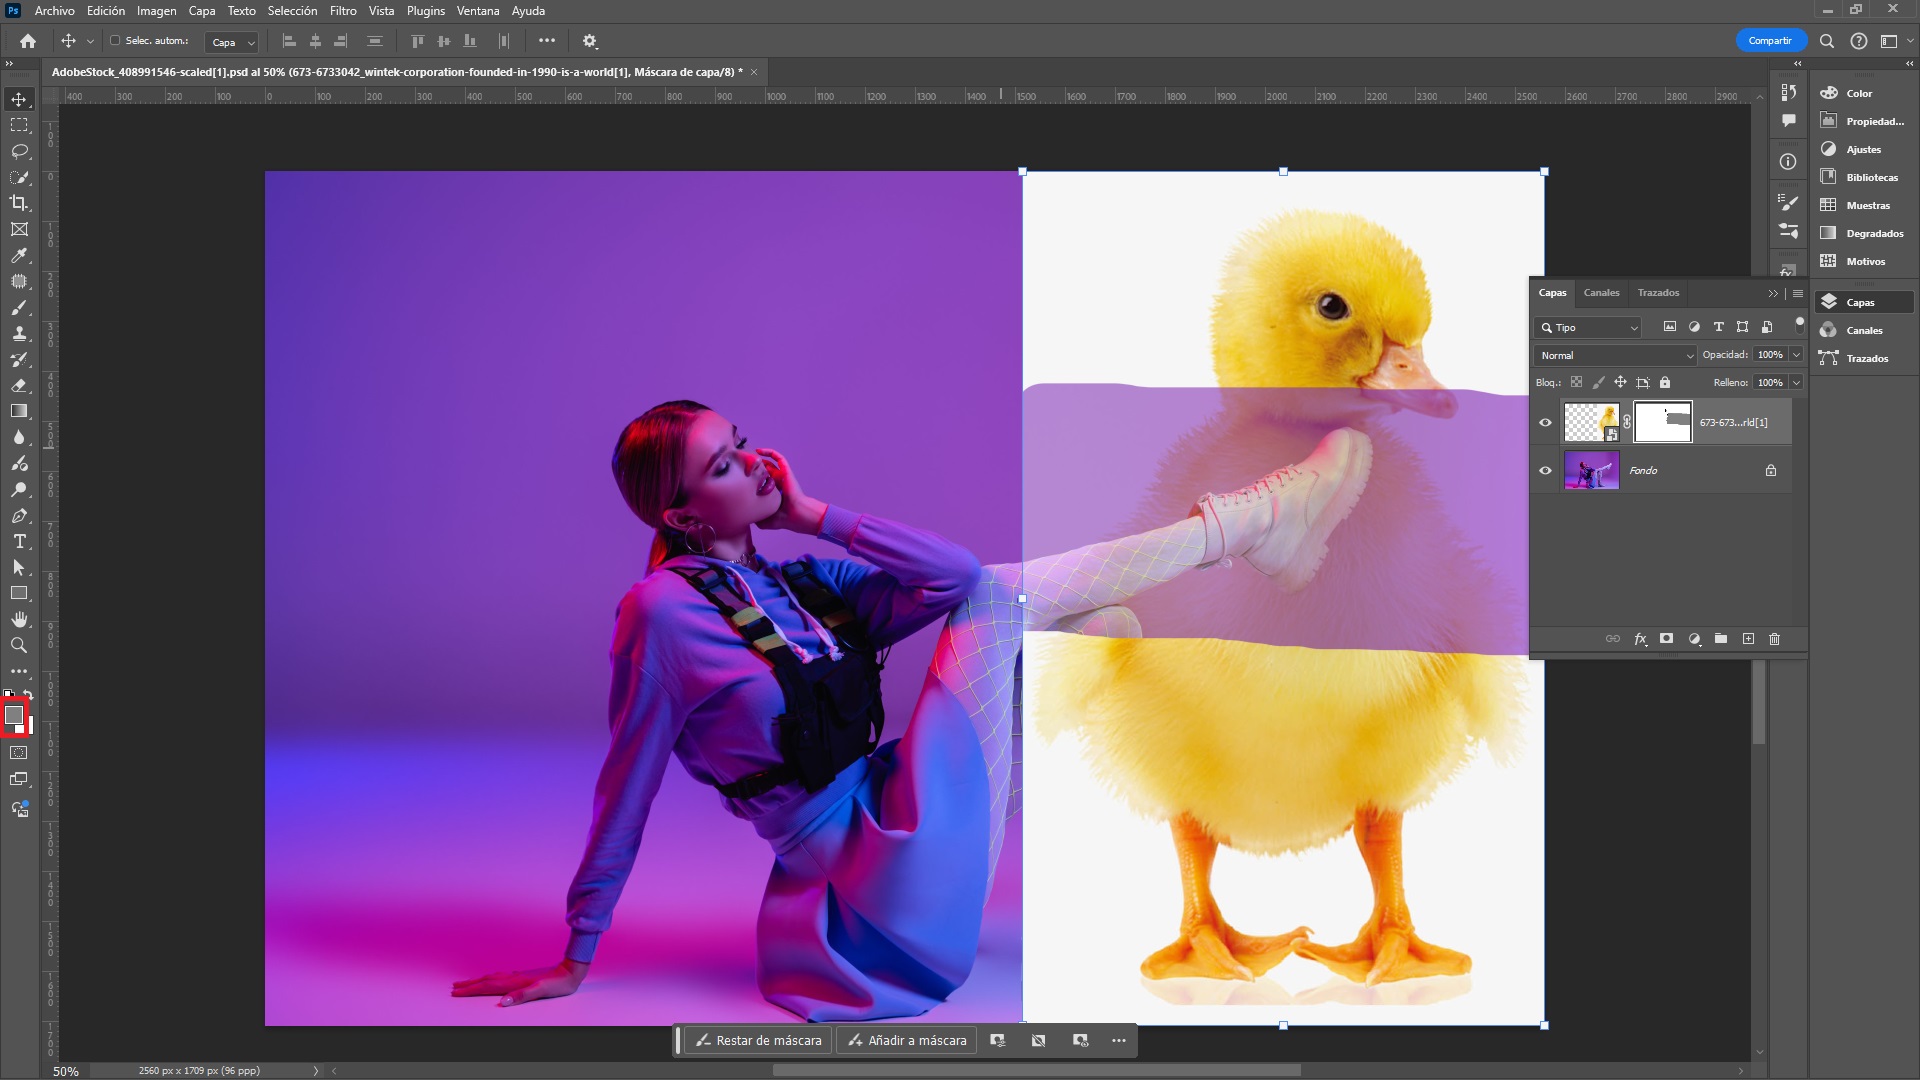Select the Lasso tool
1920x1080 pixels.
click(19, 151)
